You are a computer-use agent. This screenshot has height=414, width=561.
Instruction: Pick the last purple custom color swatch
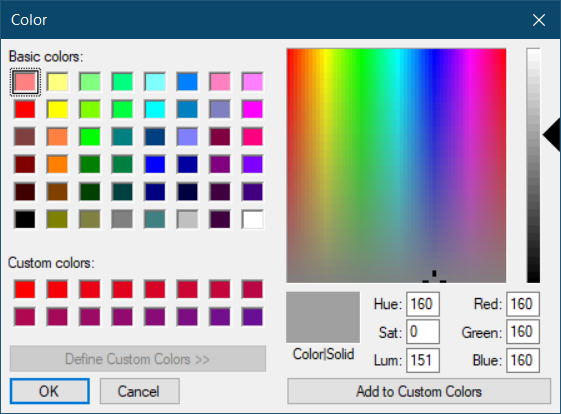[x=253, y=317]
